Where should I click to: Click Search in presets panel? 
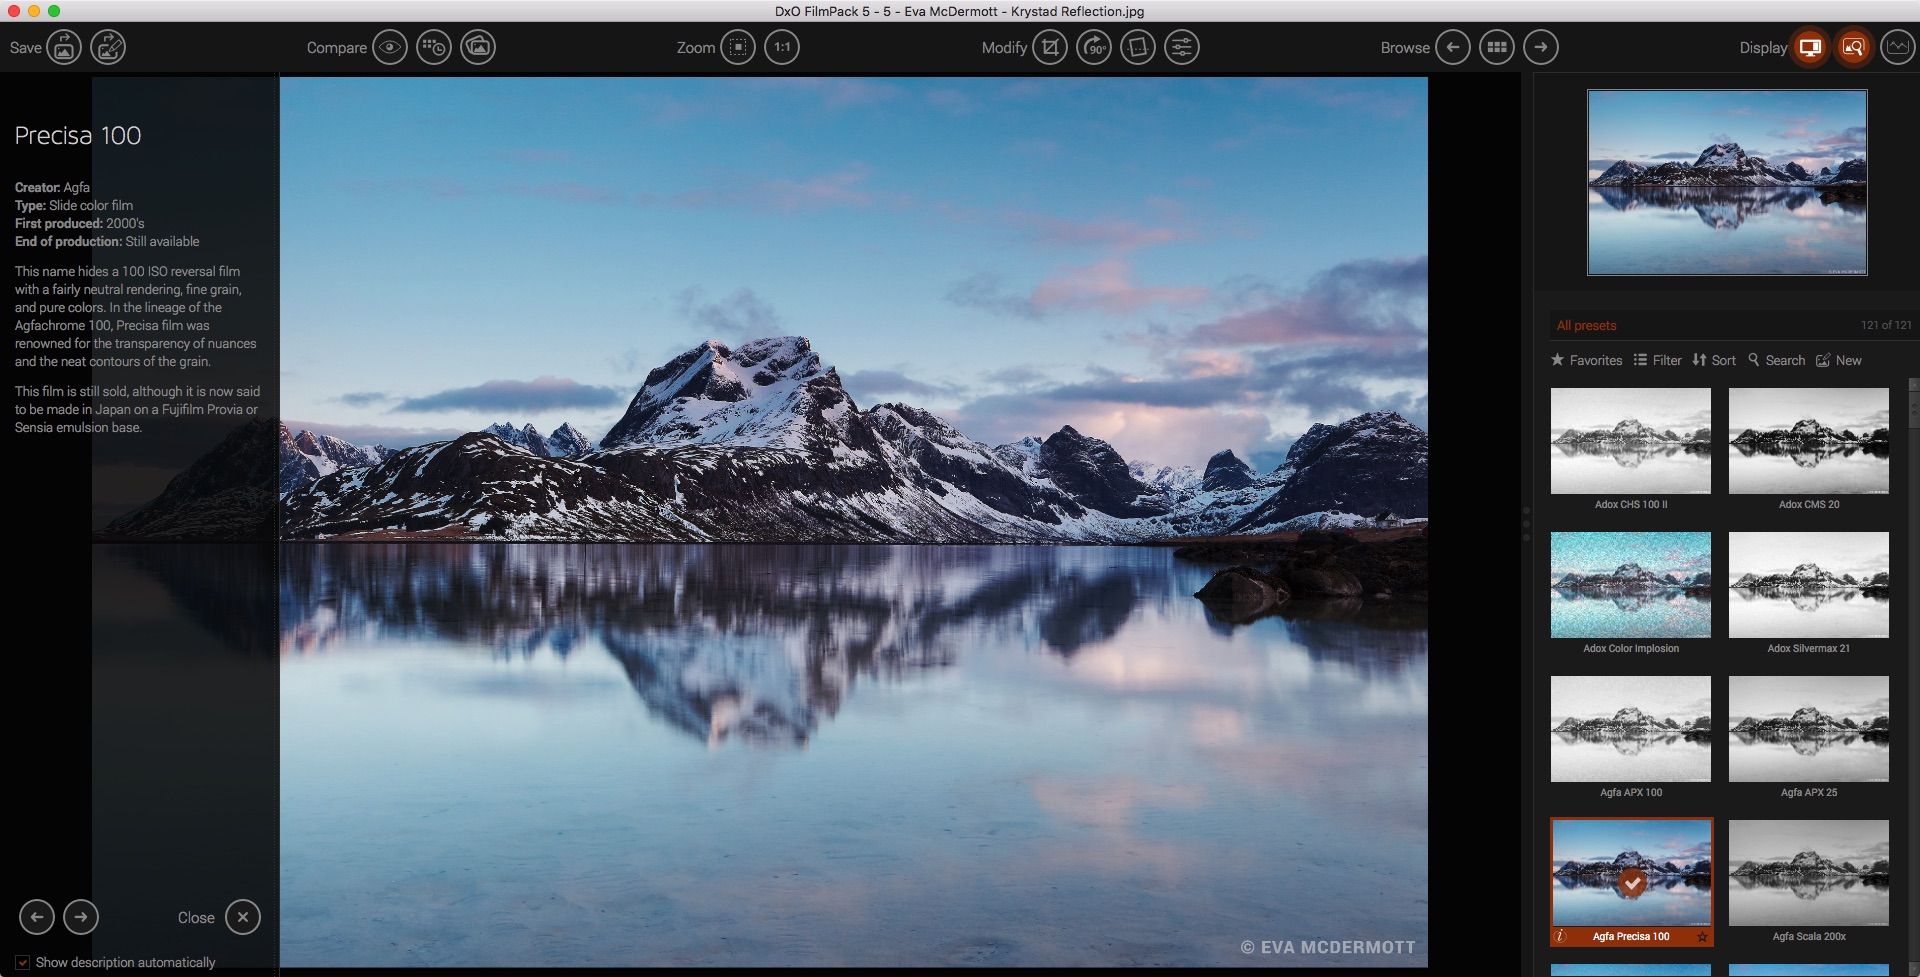pyautogui.click(x=1776, y=360)
